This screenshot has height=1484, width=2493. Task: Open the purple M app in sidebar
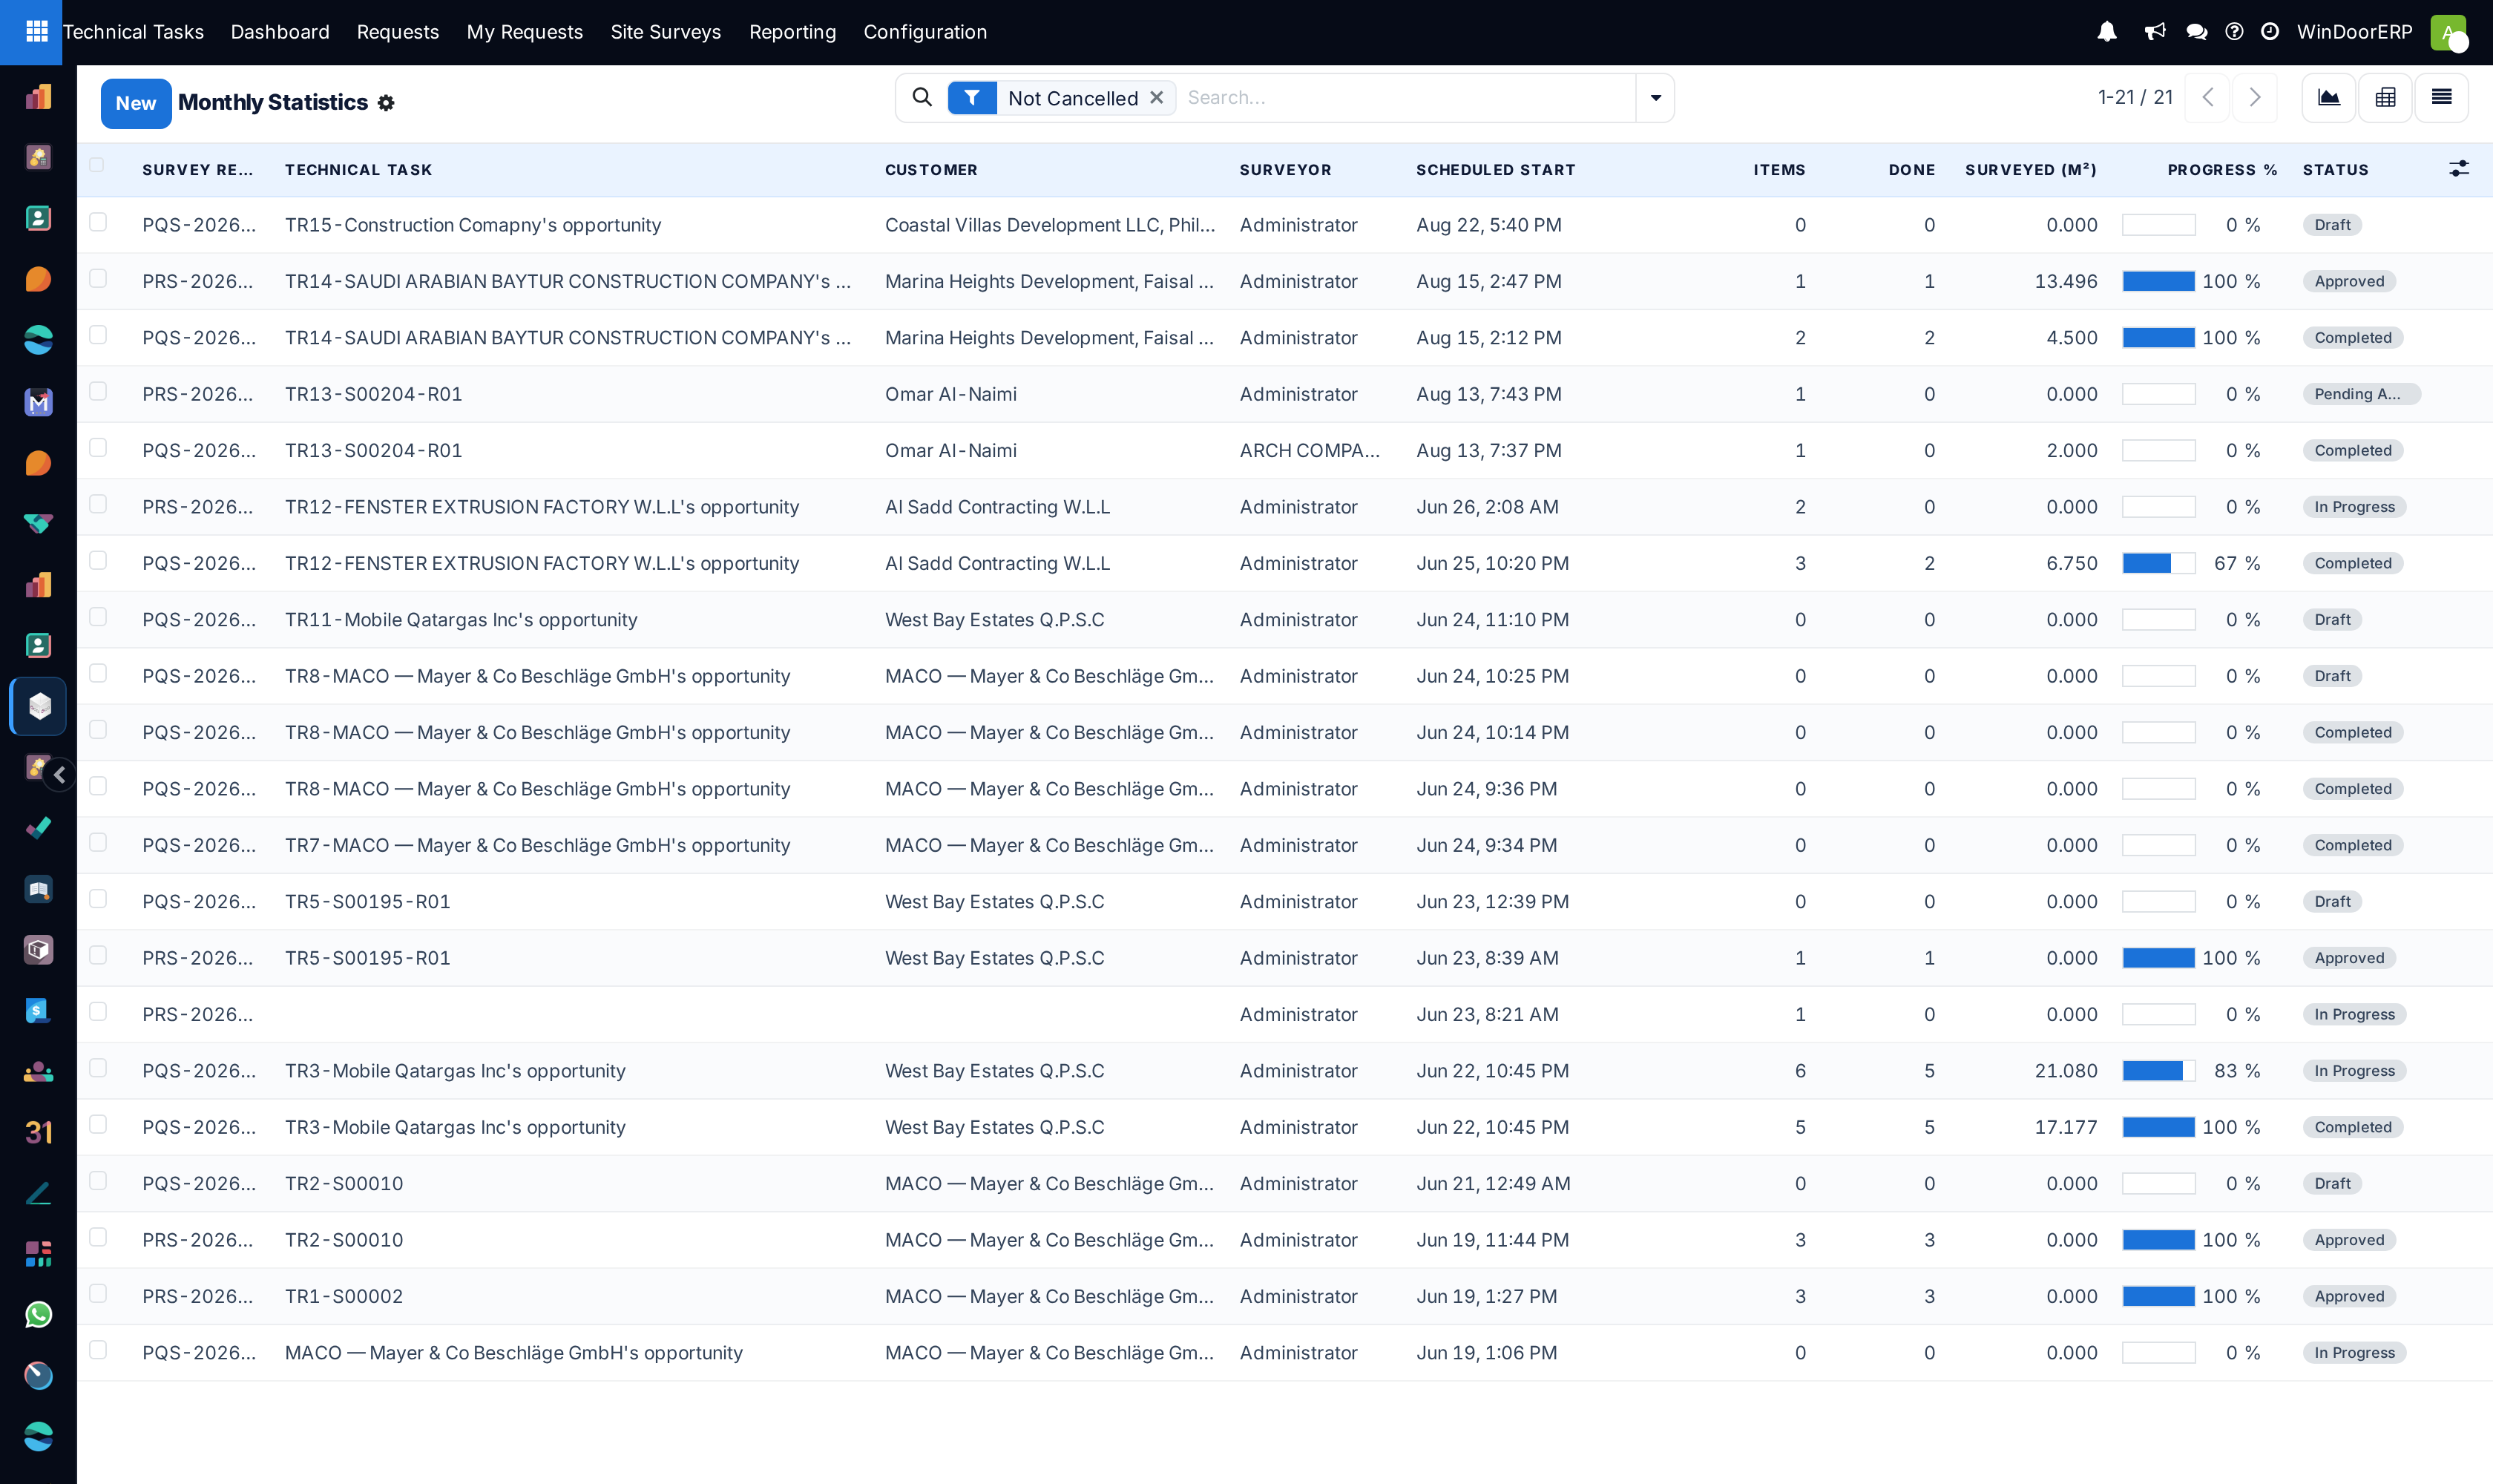click(38, 402)
